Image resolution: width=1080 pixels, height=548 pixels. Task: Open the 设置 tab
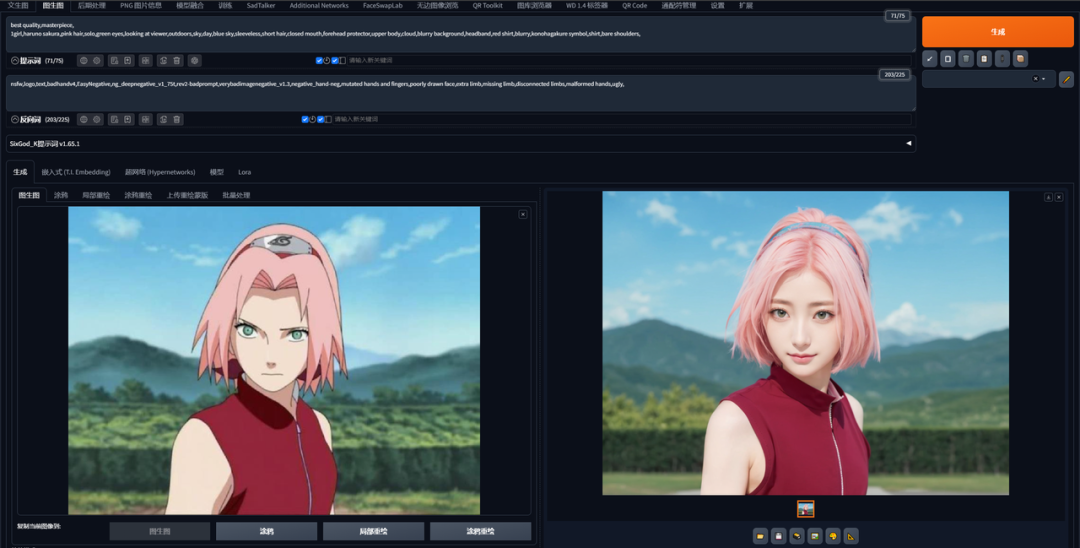tap(718, 6)
